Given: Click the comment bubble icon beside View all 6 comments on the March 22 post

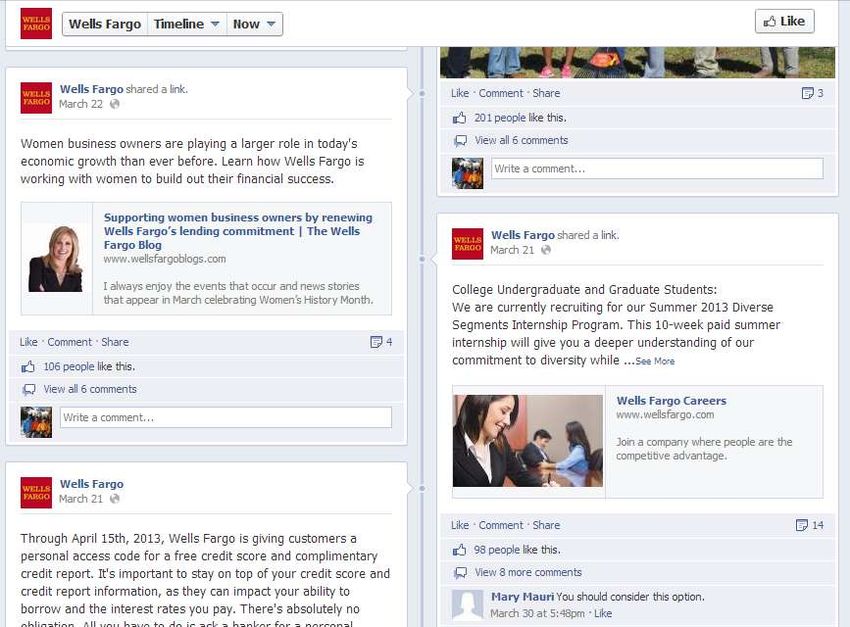Looking at the screenshot, I should pyautogui.click(x=29, y=390).
